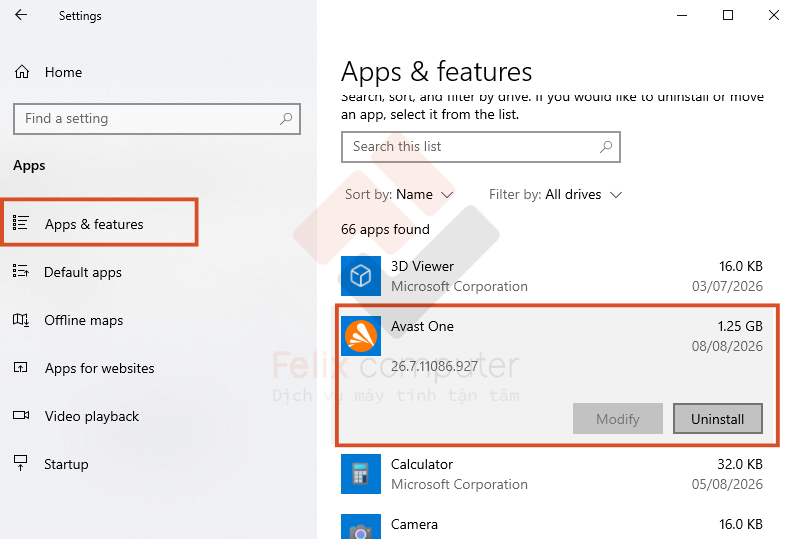Open Offline maps section
Image resolution: width=792 pixels, height=539 pixels.
pos(83,320)
